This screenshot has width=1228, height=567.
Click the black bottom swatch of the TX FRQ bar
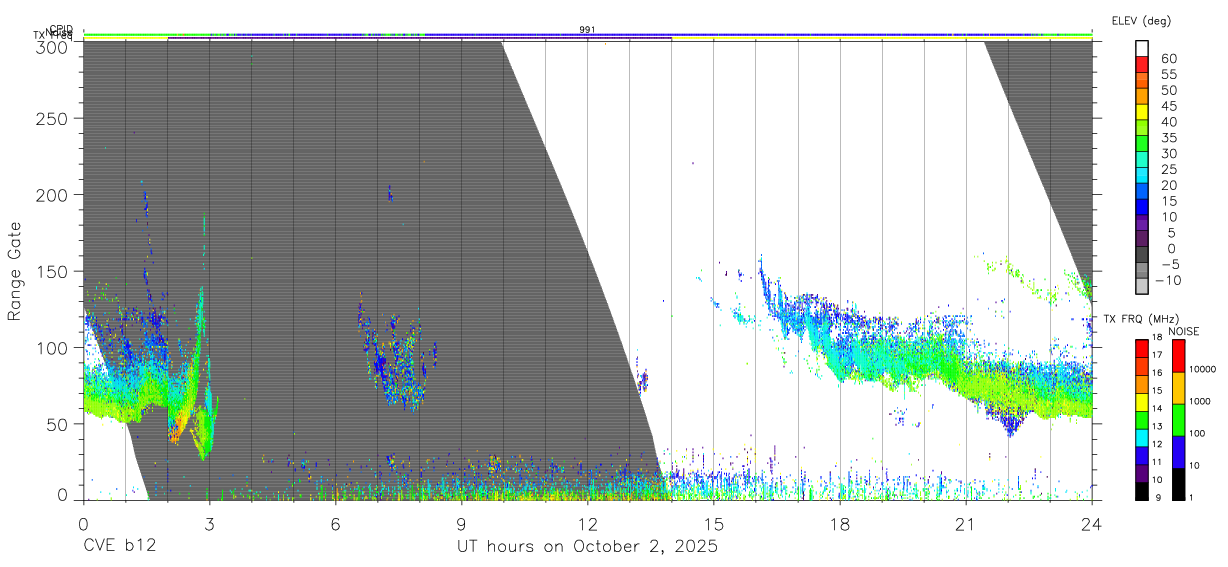coord(1142,489)
